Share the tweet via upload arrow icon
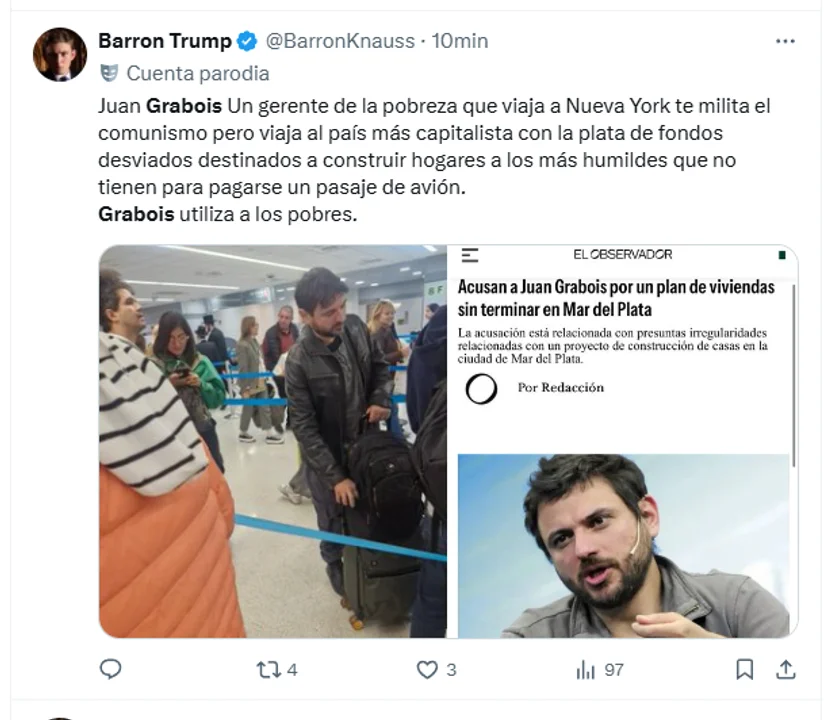834x720 pixels. (786, 669)
